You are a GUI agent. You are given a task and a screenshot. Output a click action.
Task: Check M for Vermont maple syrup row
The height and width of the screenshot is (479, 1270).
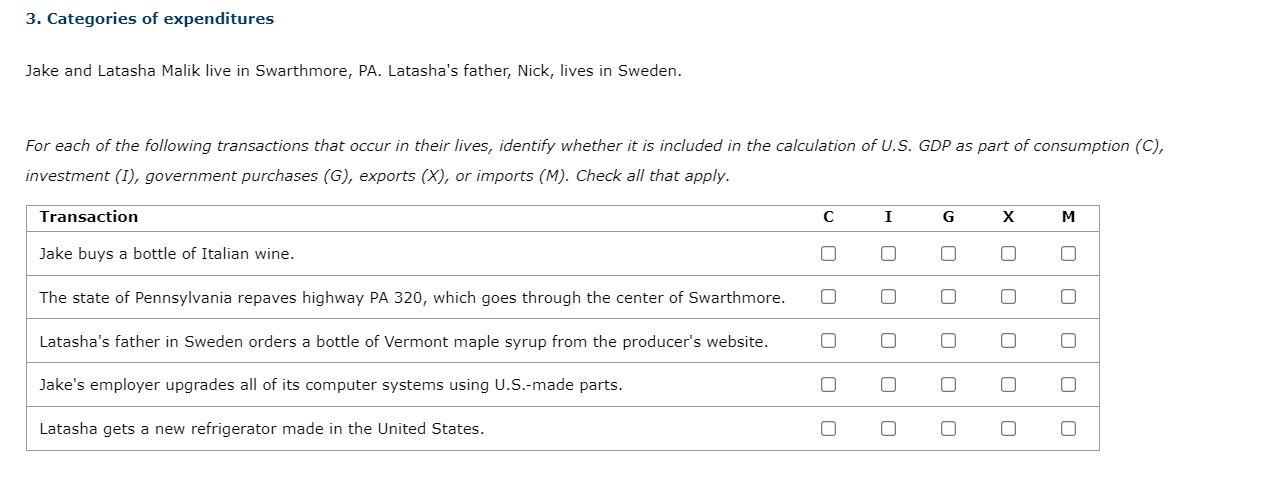1068,341
